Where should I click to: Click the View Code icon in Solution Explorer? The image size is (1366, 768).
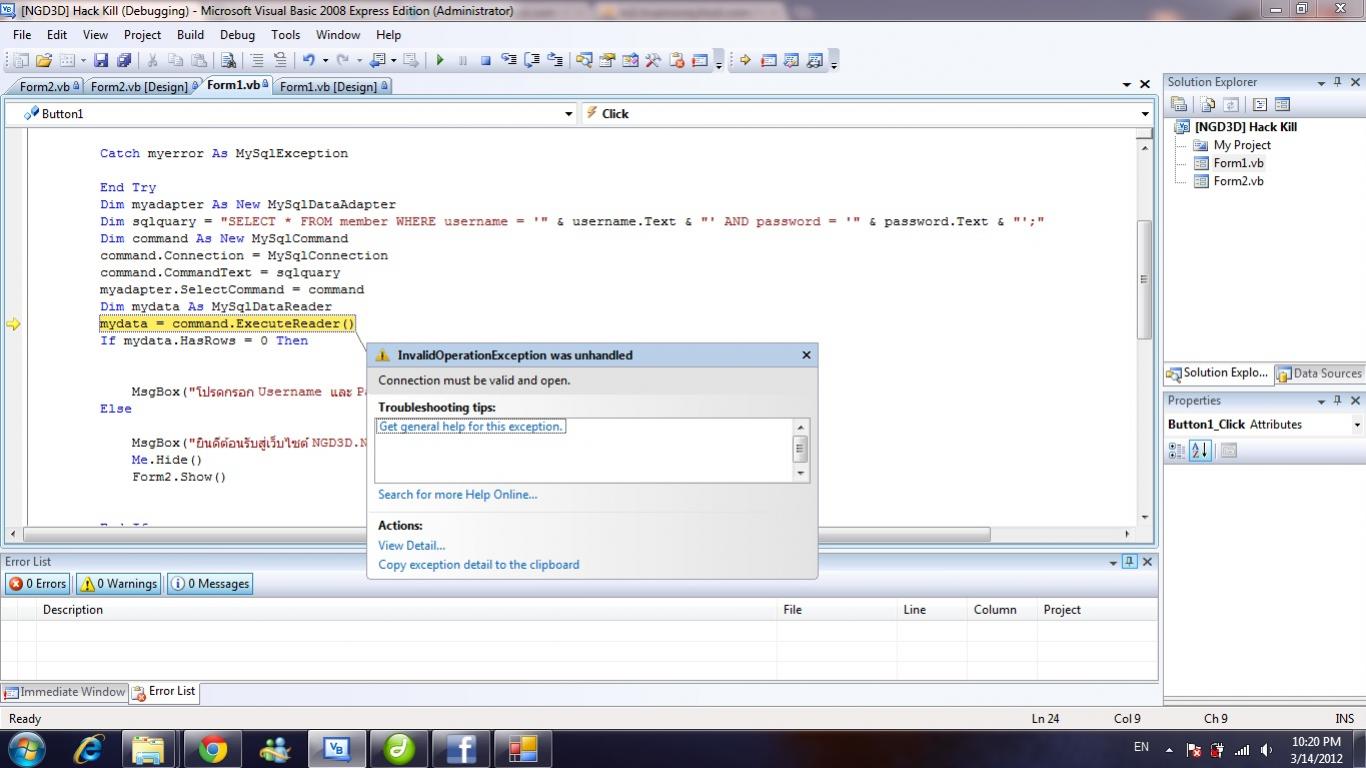(x=1260, y=104)
